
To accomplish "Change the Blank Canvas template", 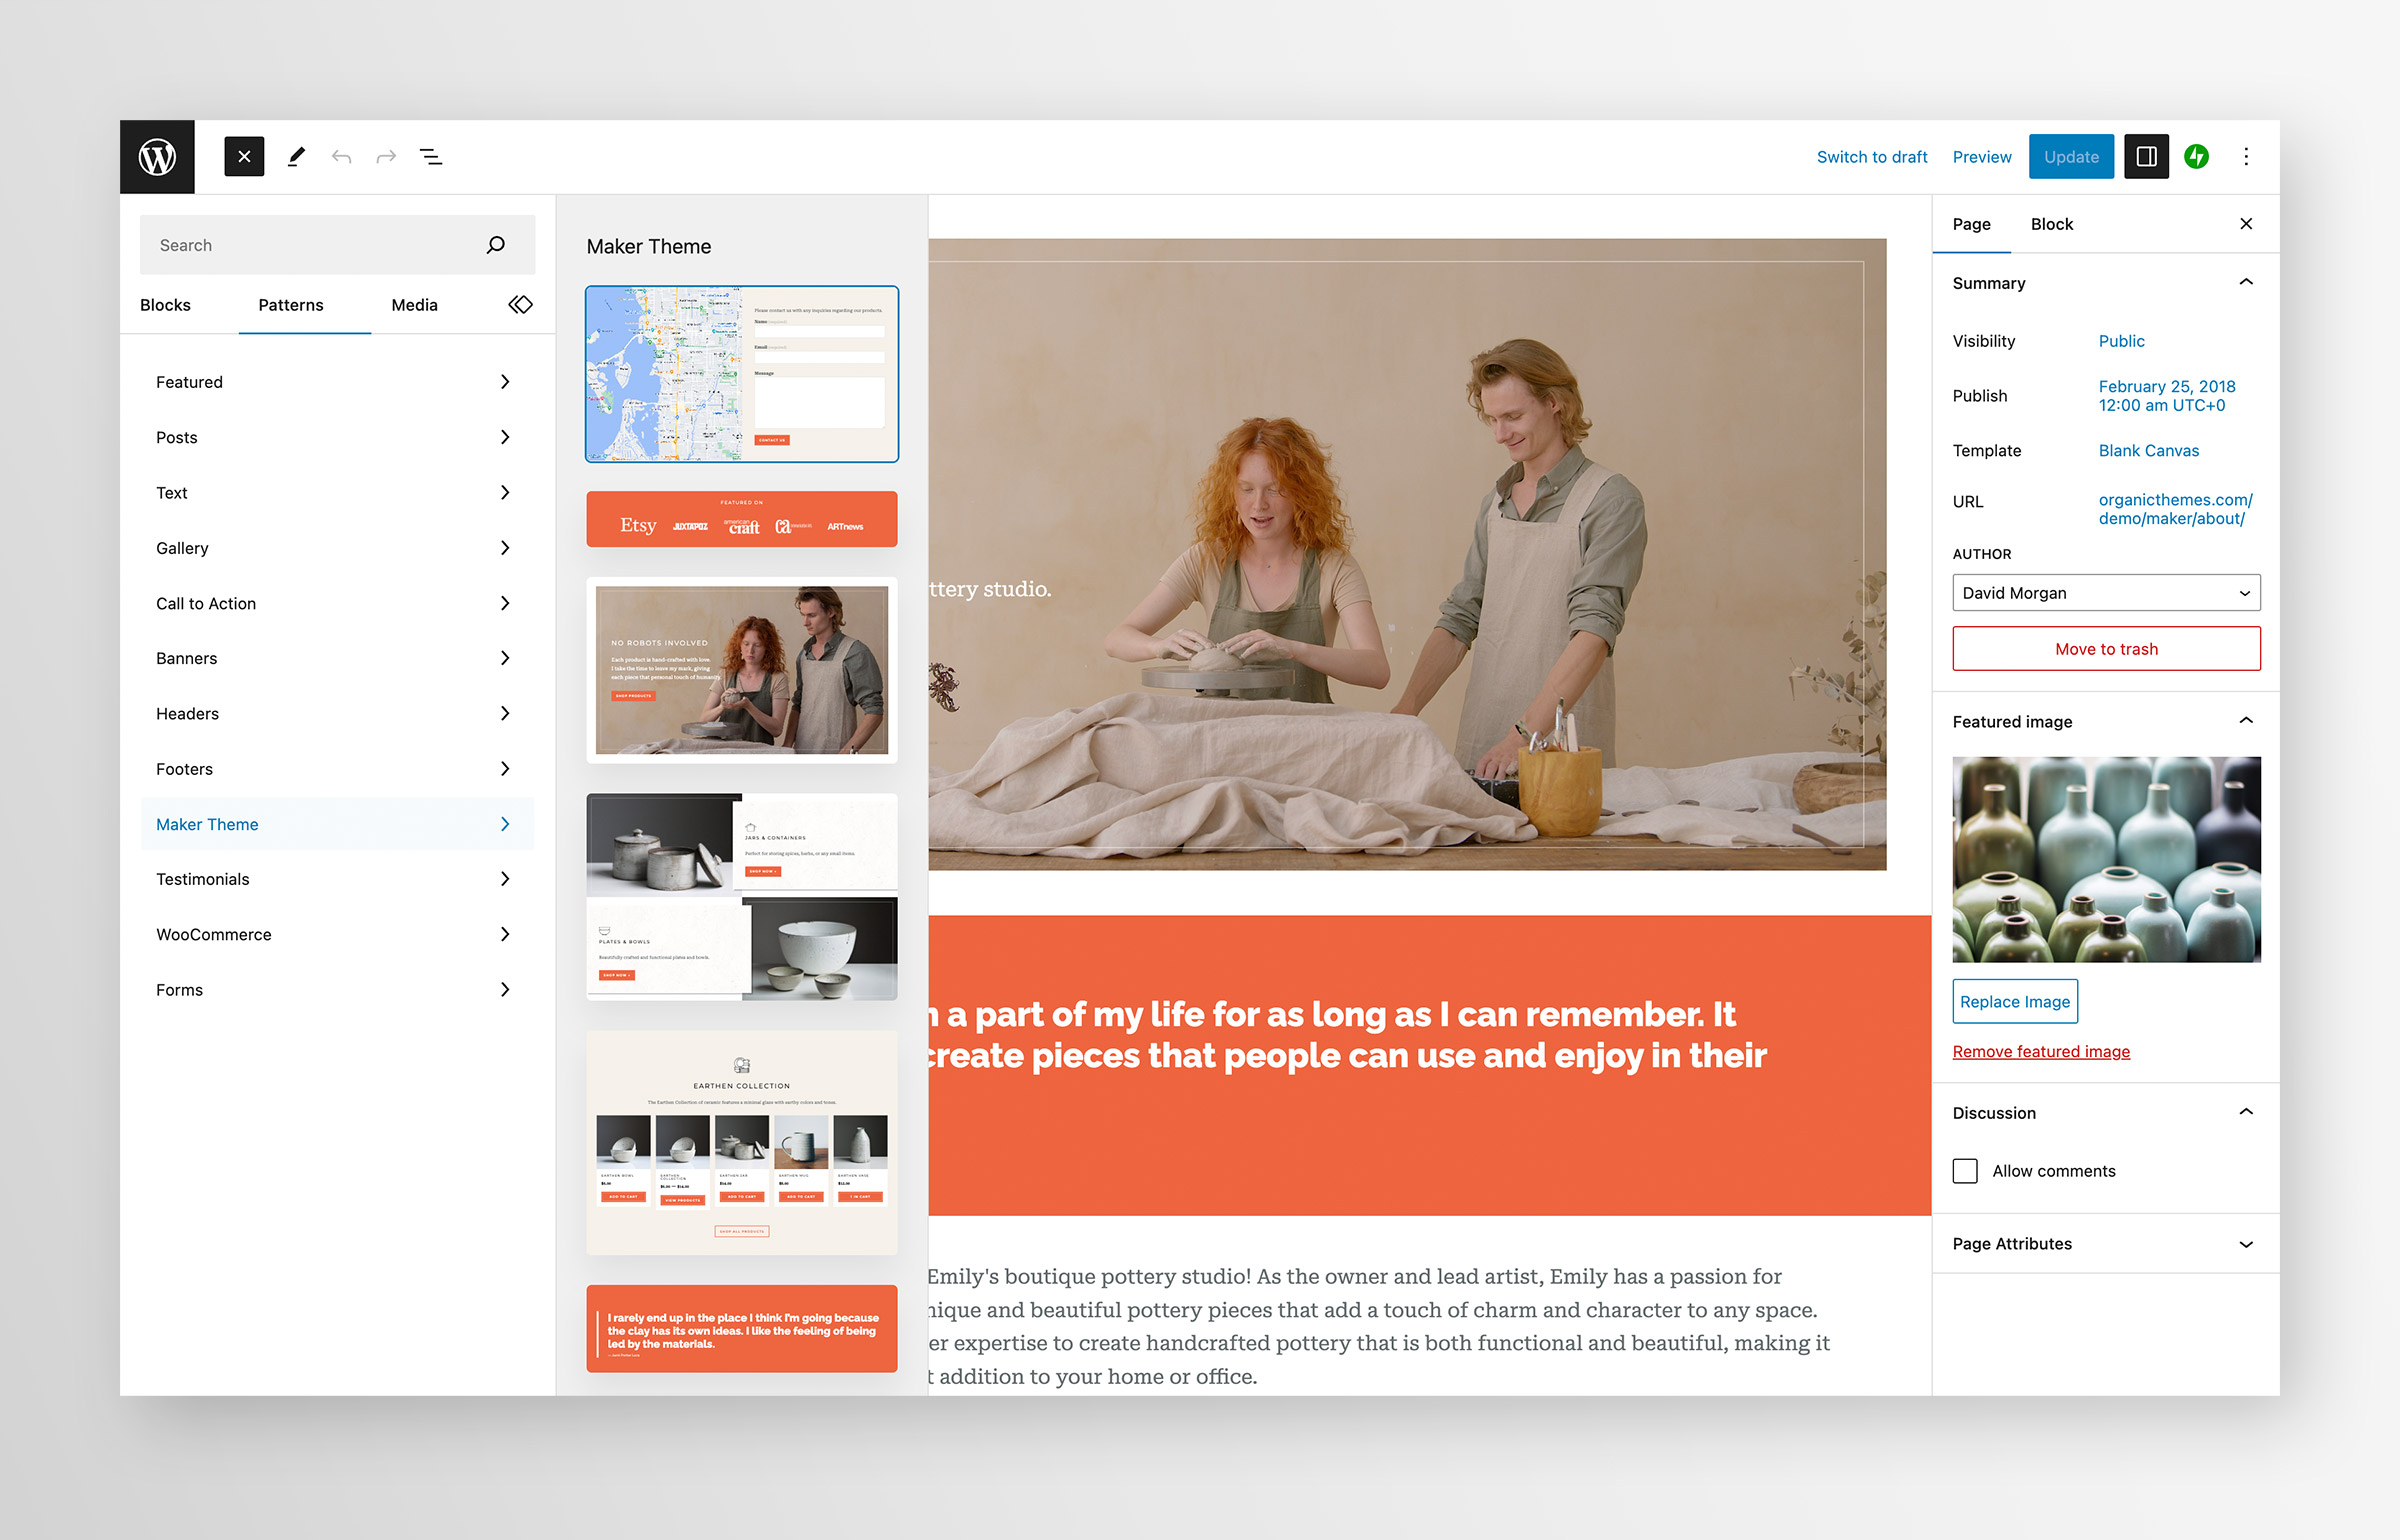I will [2149, 451].
